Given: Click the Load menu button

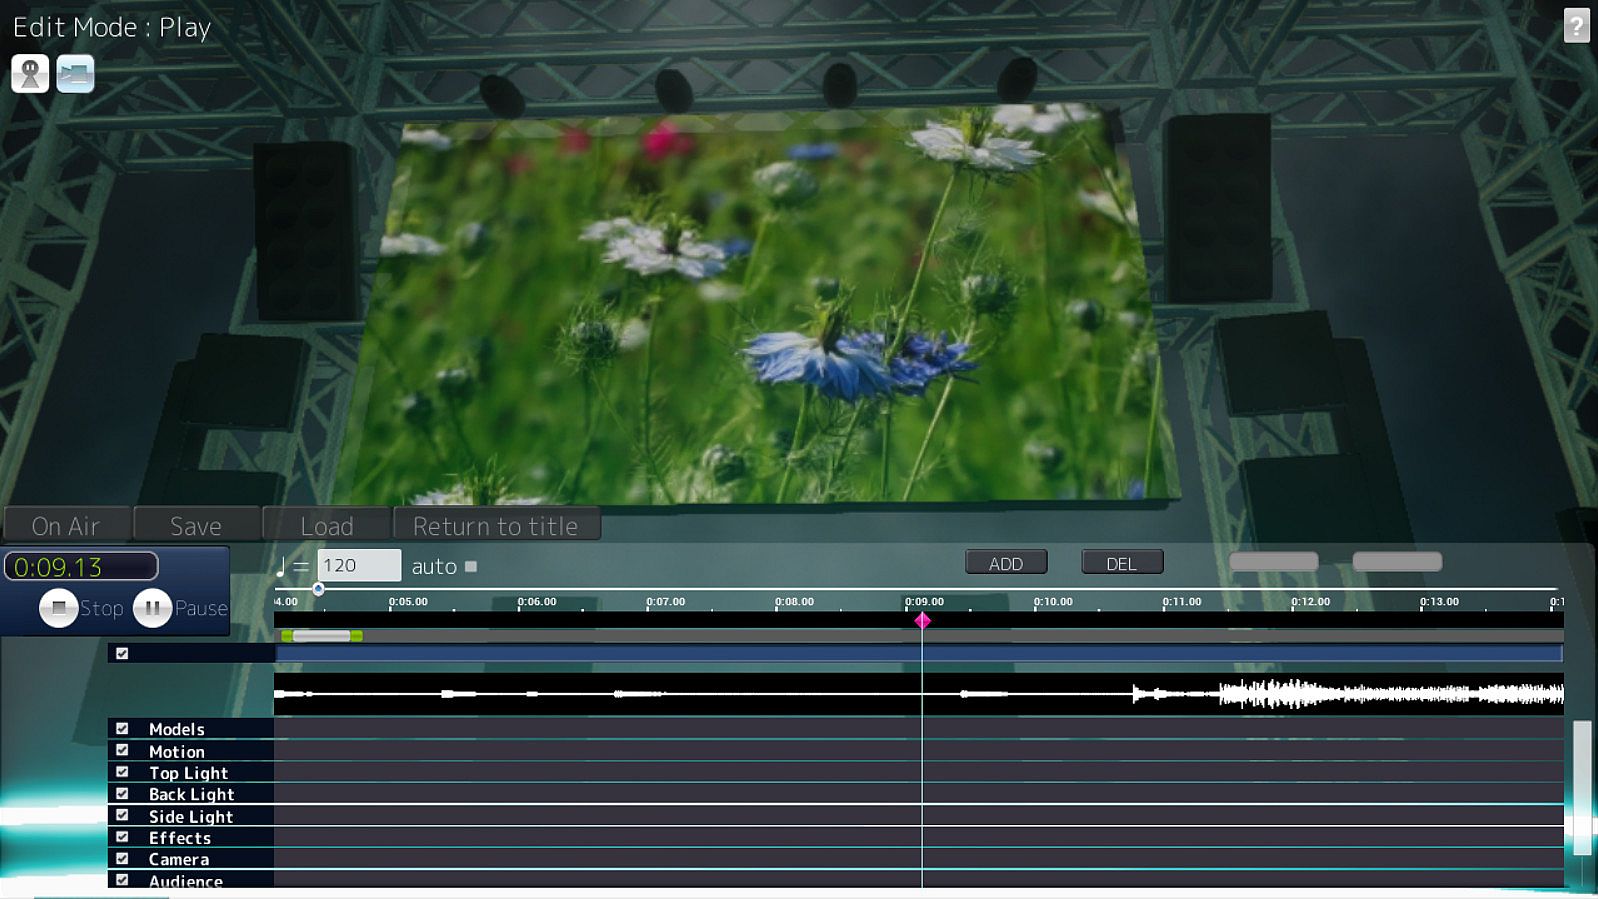Looking at the screenshot, I should (327, 526).
